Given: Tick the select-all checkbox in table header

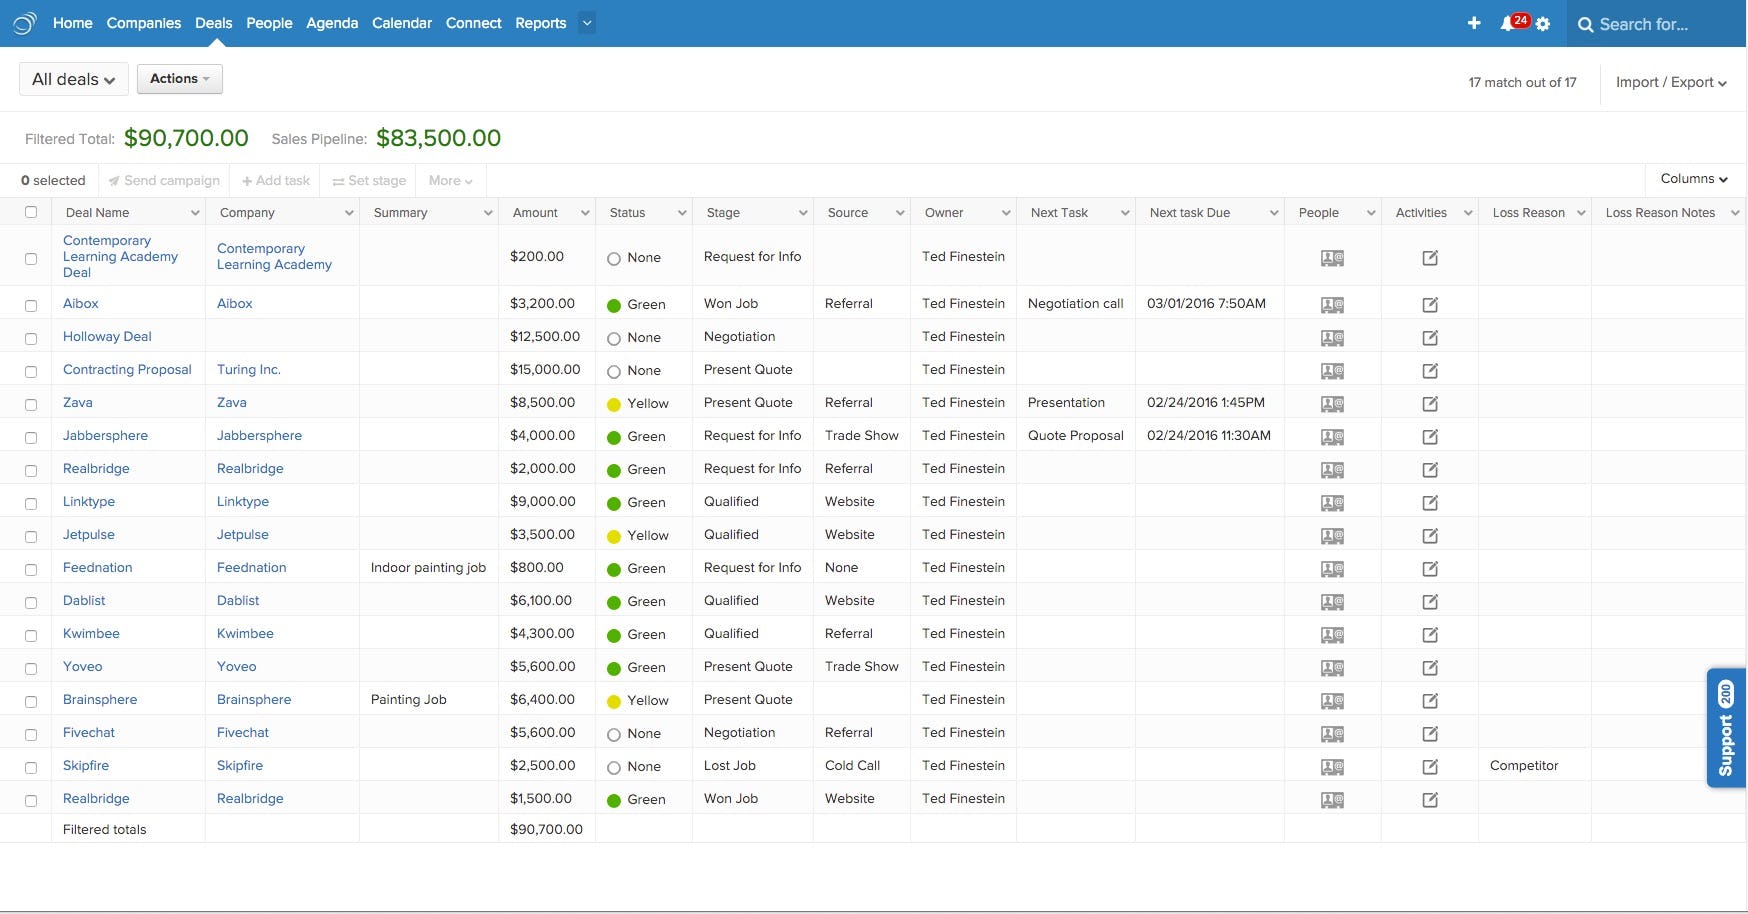Looking at the screenshot, I should click(x=31, y=212).
